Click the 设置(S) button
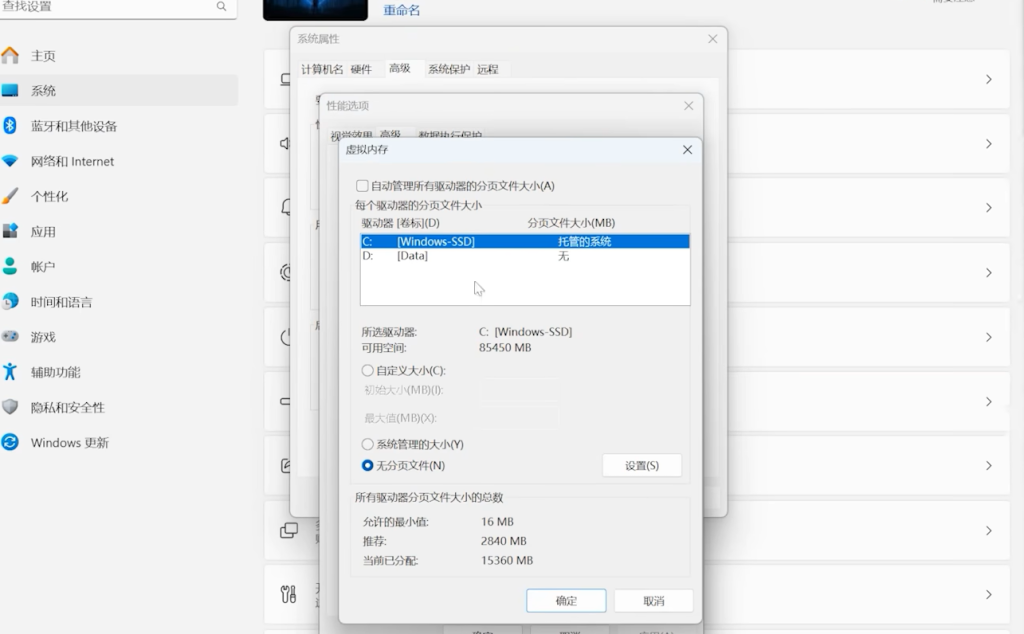The width and height of the screenshot is (1024, 634). pyautogui.click(x=641, y=466)
